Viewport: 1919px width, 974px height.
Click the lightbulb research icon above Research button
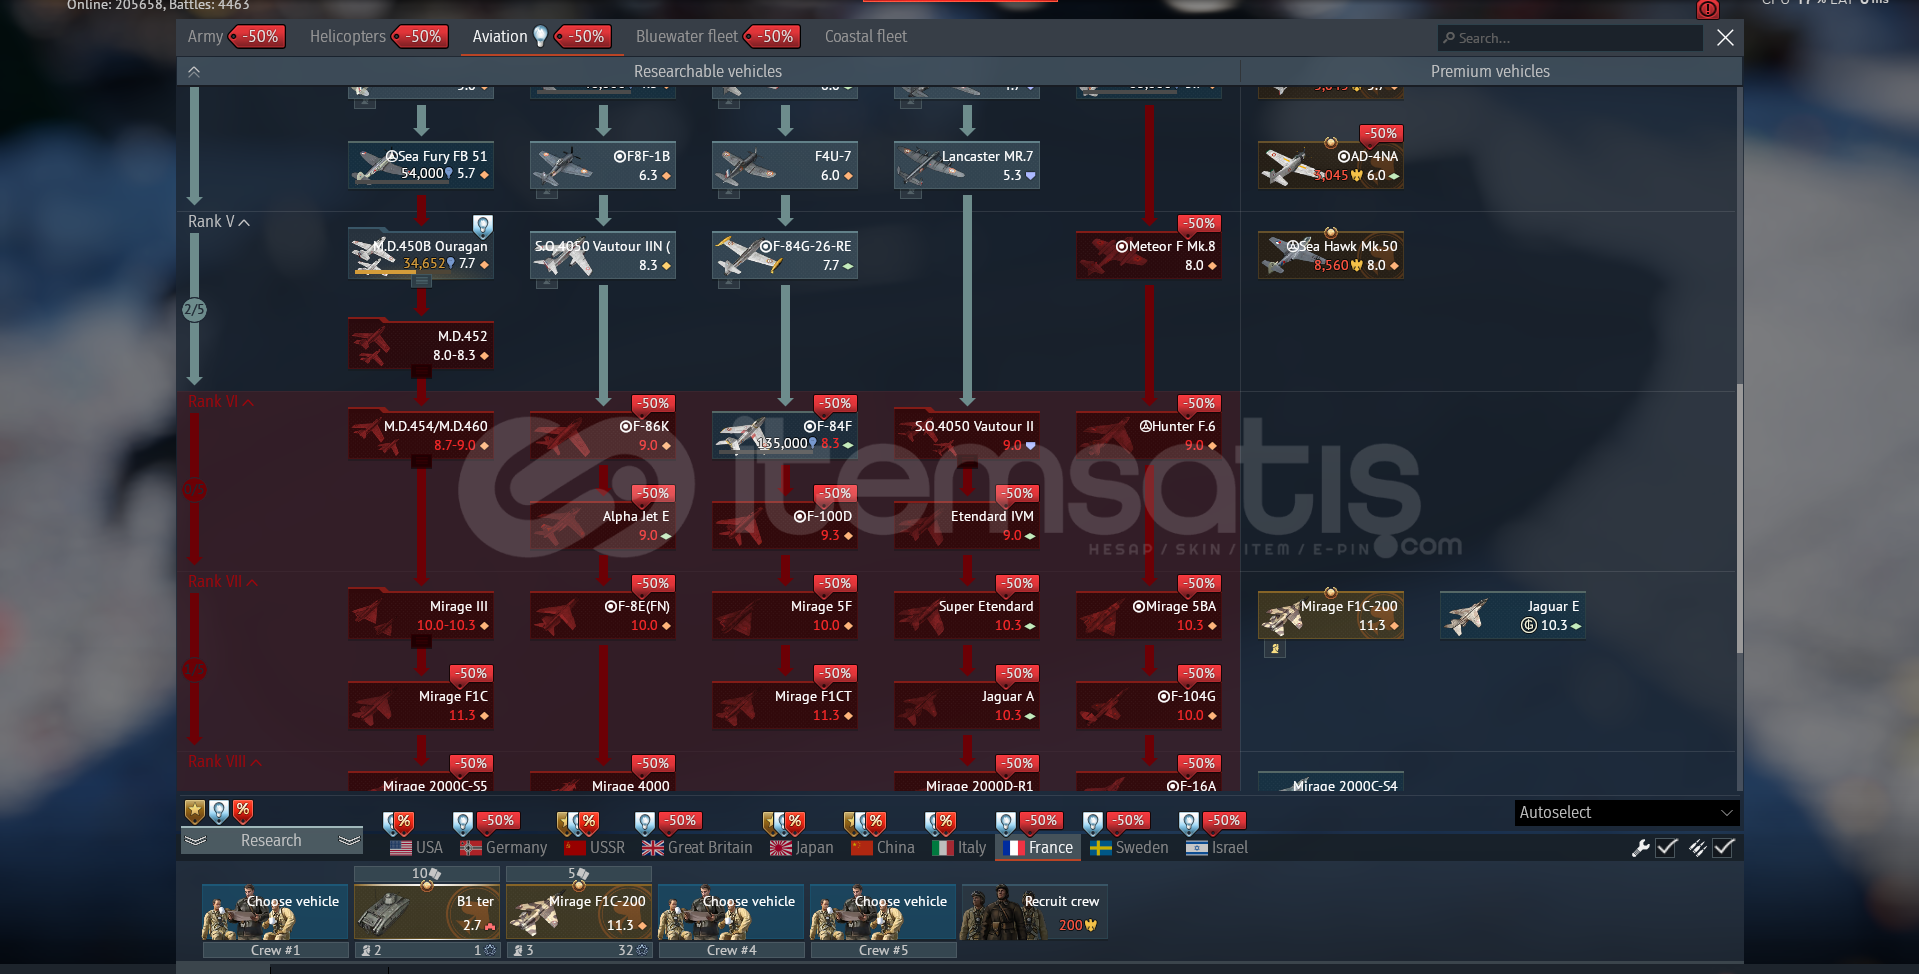pos(218,810)
